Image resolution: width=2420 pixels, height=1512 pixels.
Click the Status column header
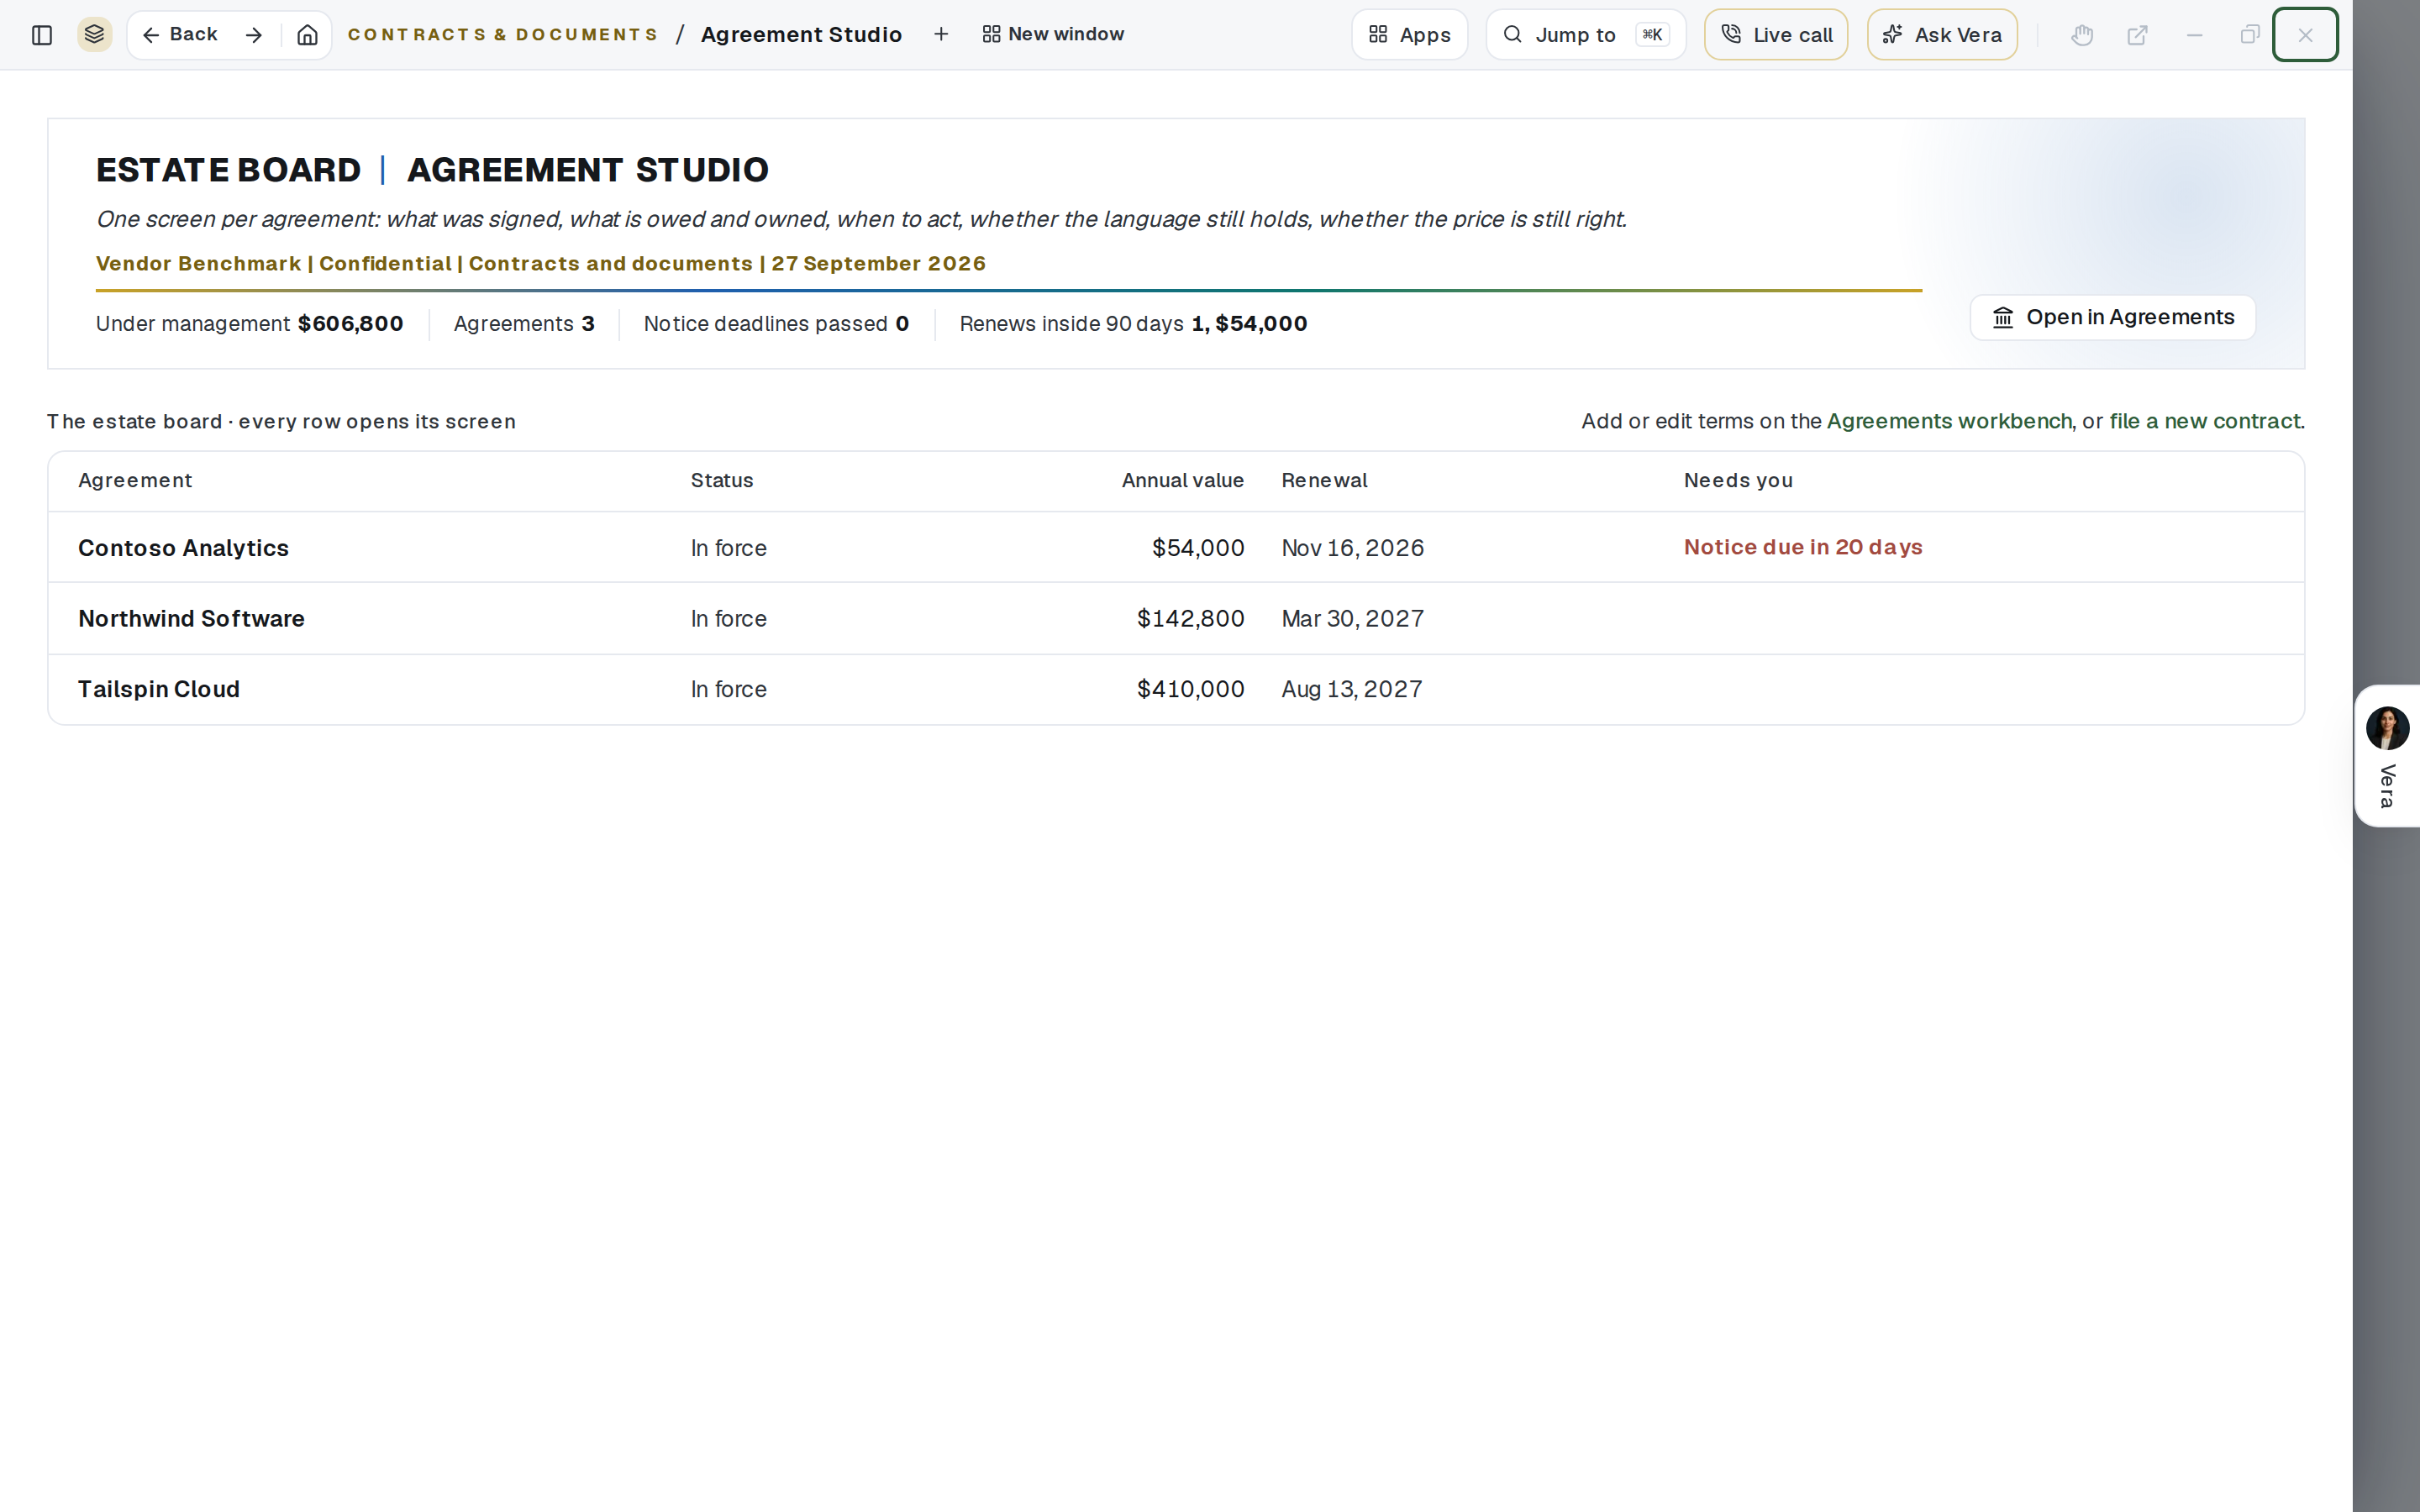722,481
